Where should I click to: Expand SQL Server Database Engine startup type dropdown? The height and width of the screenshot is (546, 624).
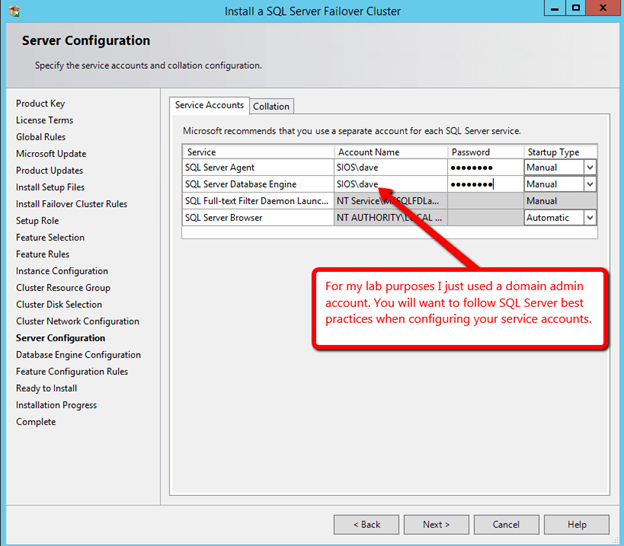(x=589, y=185)
